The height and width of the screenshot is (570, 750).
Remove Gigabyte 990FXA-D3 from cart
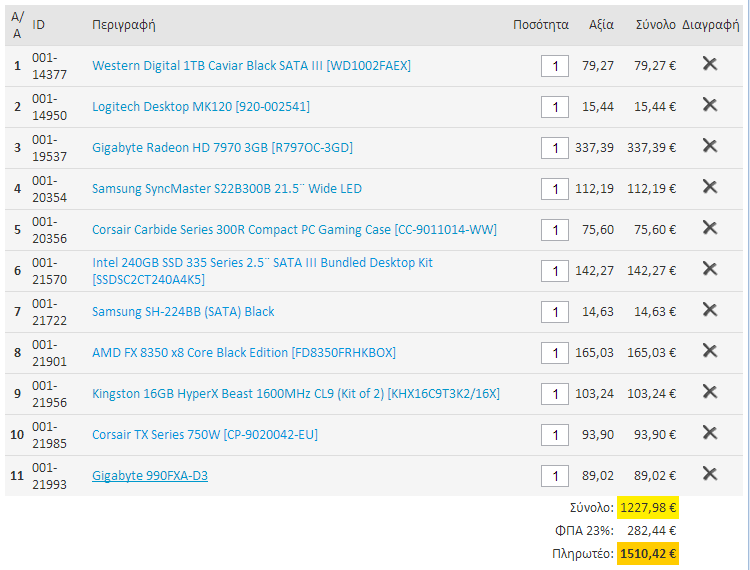tap(710, 474)
